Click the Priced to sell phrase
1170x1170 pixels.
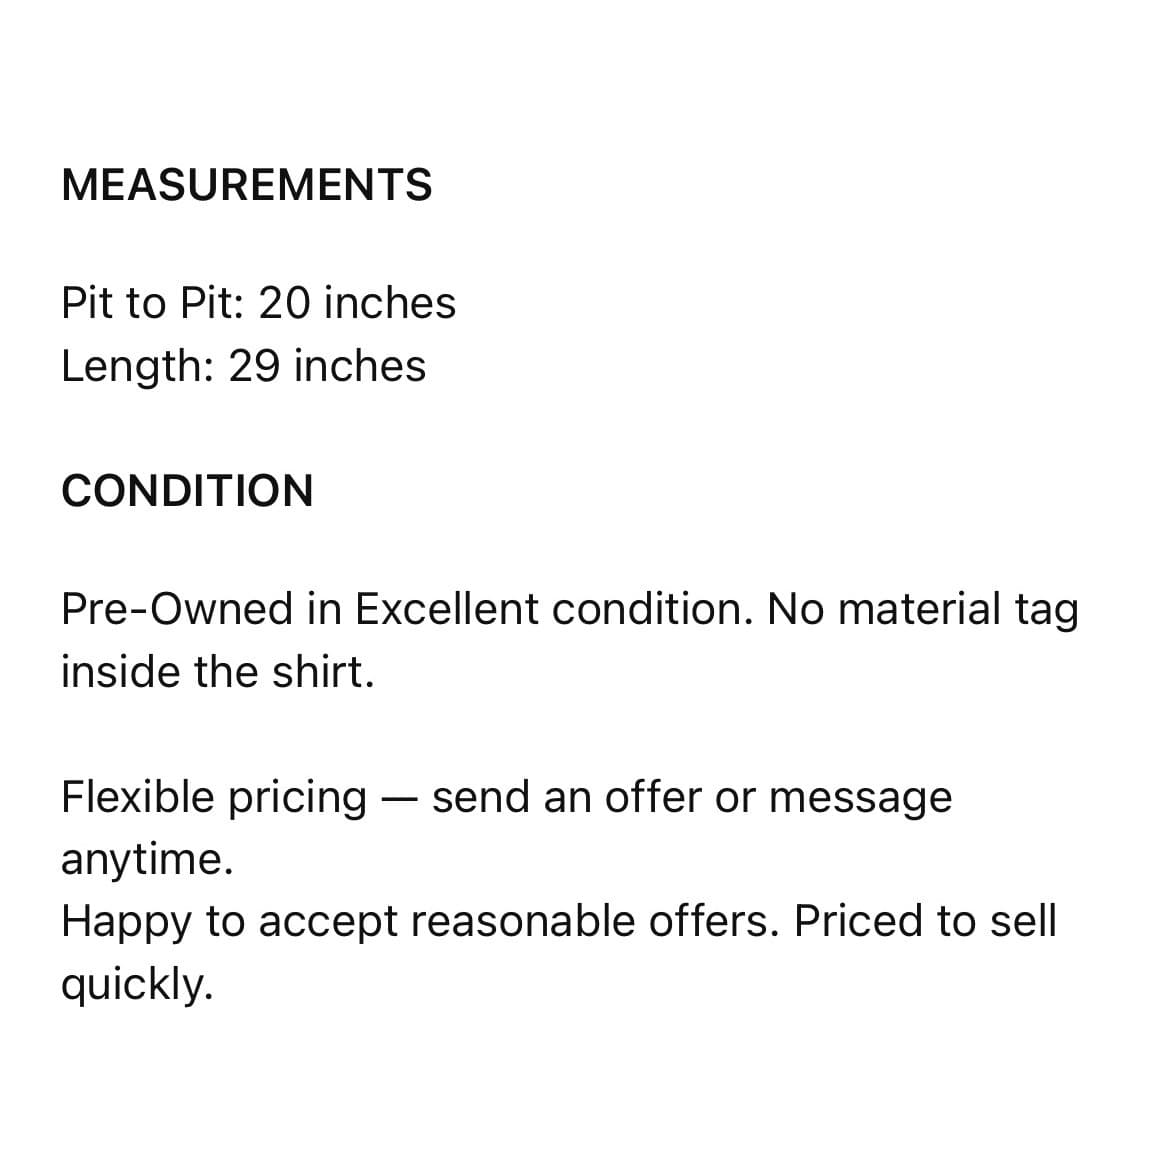pos(925,921)
